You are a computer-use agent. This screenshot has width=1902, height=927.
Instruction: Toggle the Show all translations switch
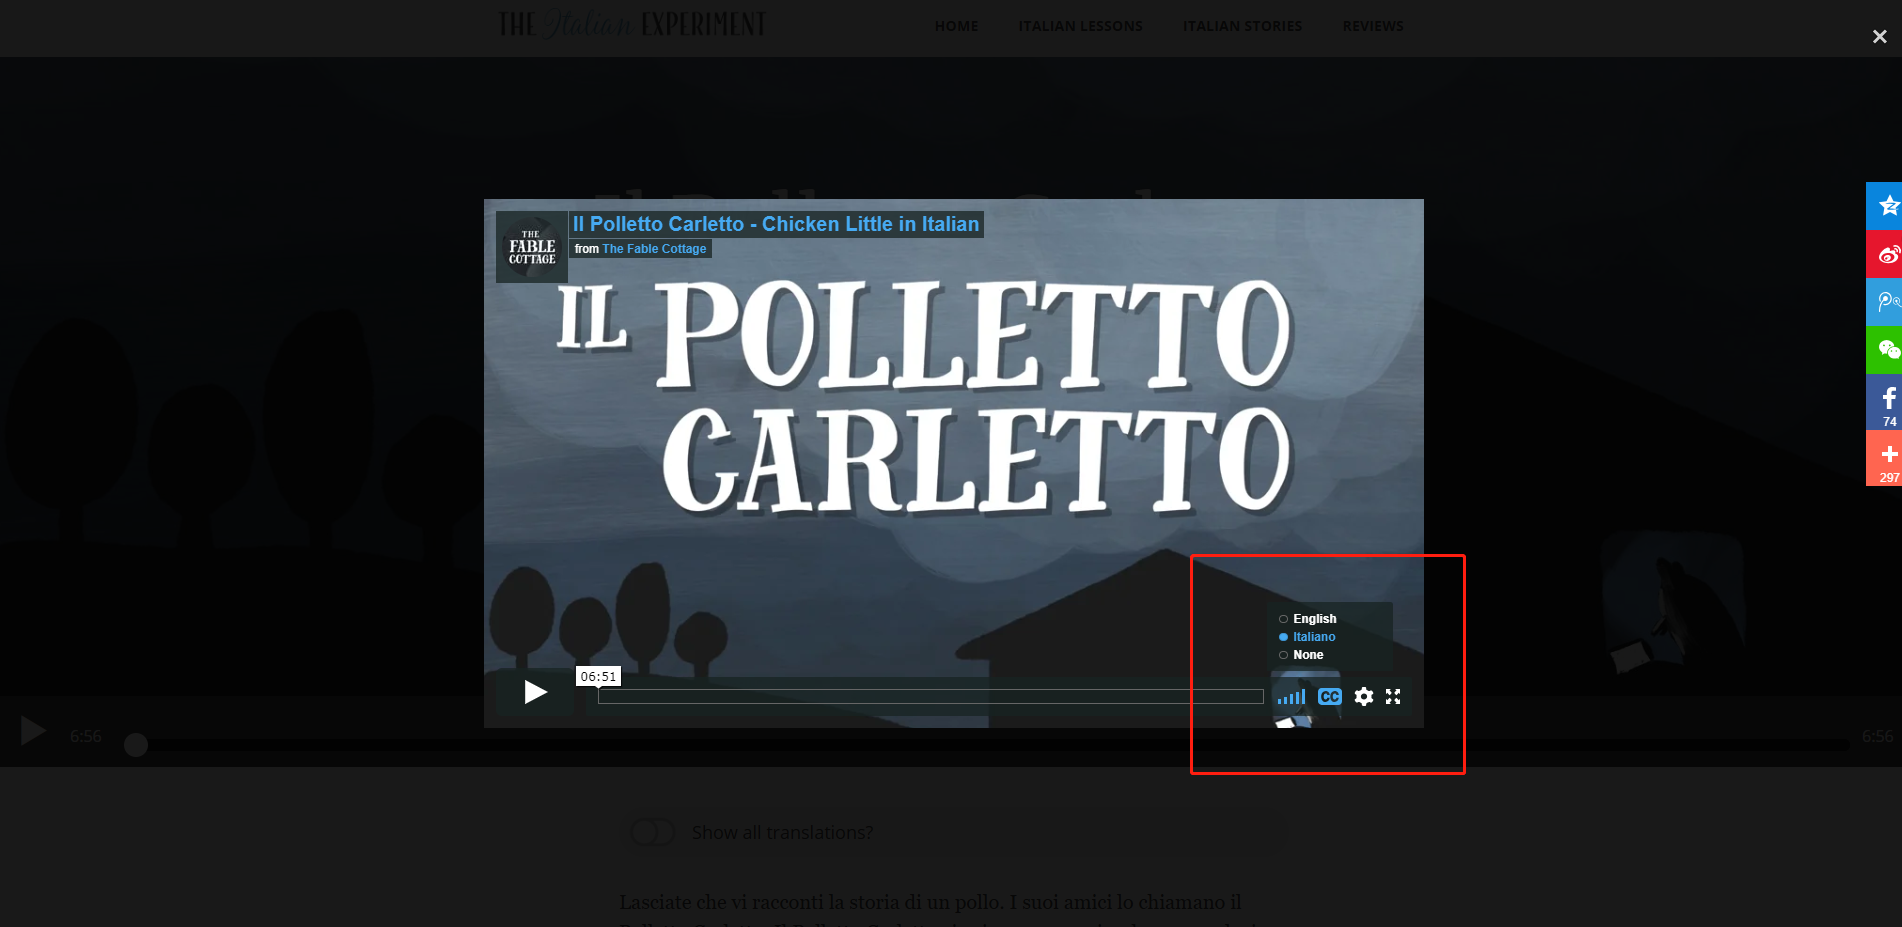(x=652, y=832)
